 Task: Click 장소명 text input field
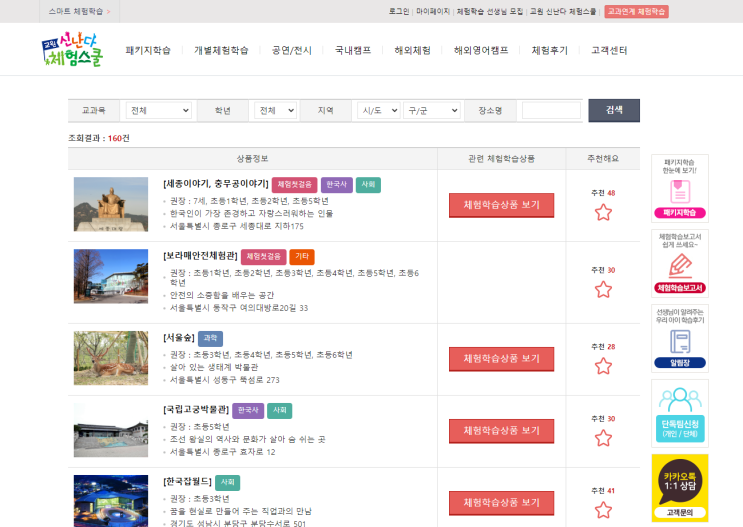(x=551, y=110)
